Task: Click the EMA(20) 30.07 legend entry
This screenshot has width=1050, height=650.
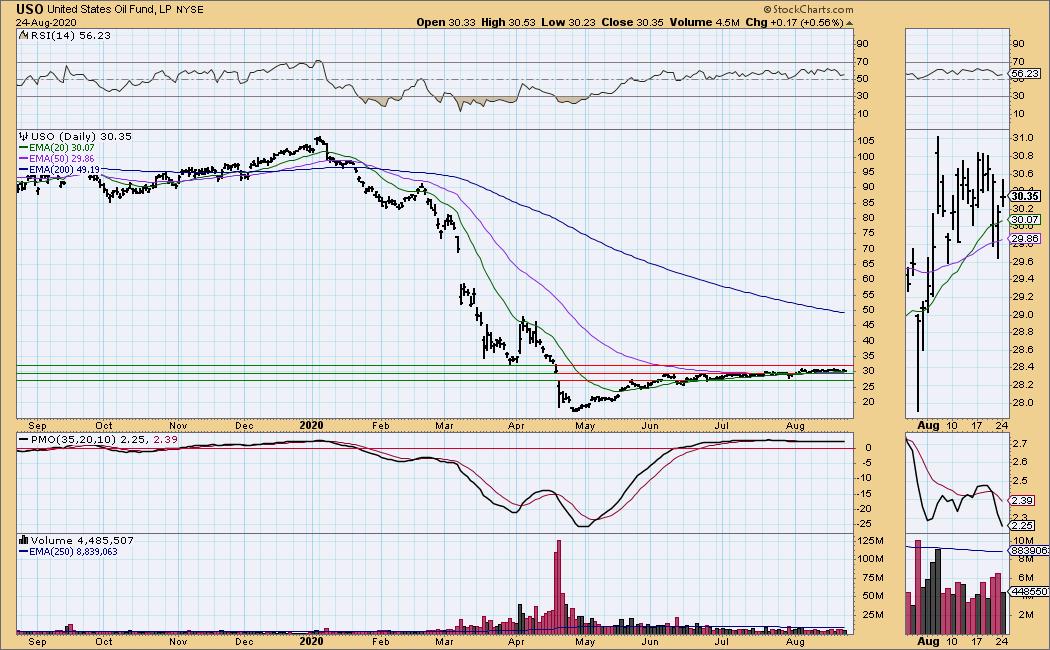Action: pyautogui.click(x=62, y=147)
